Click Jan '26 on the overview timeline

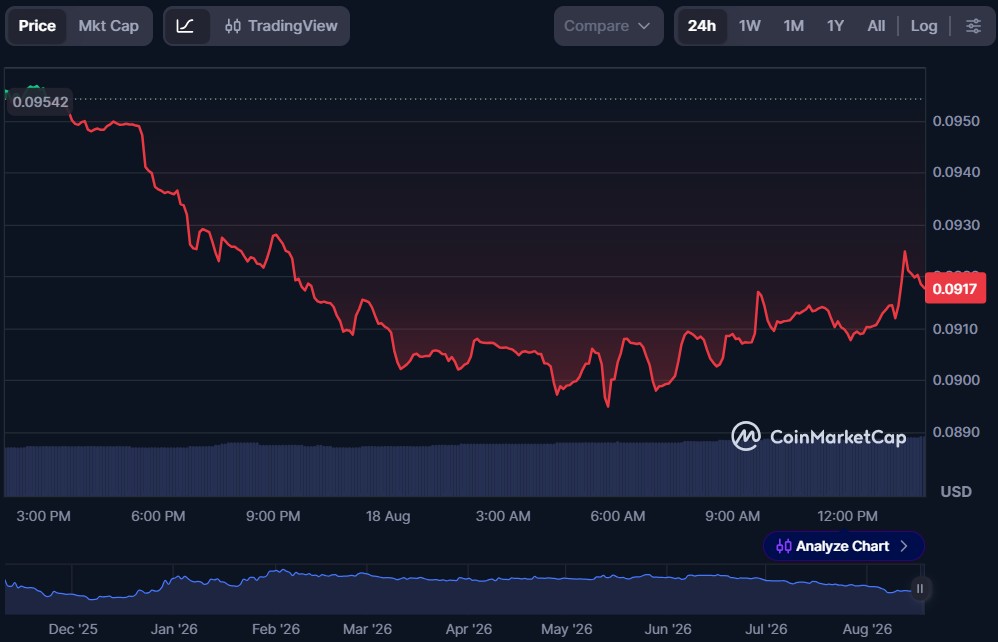tap(174, 629)
